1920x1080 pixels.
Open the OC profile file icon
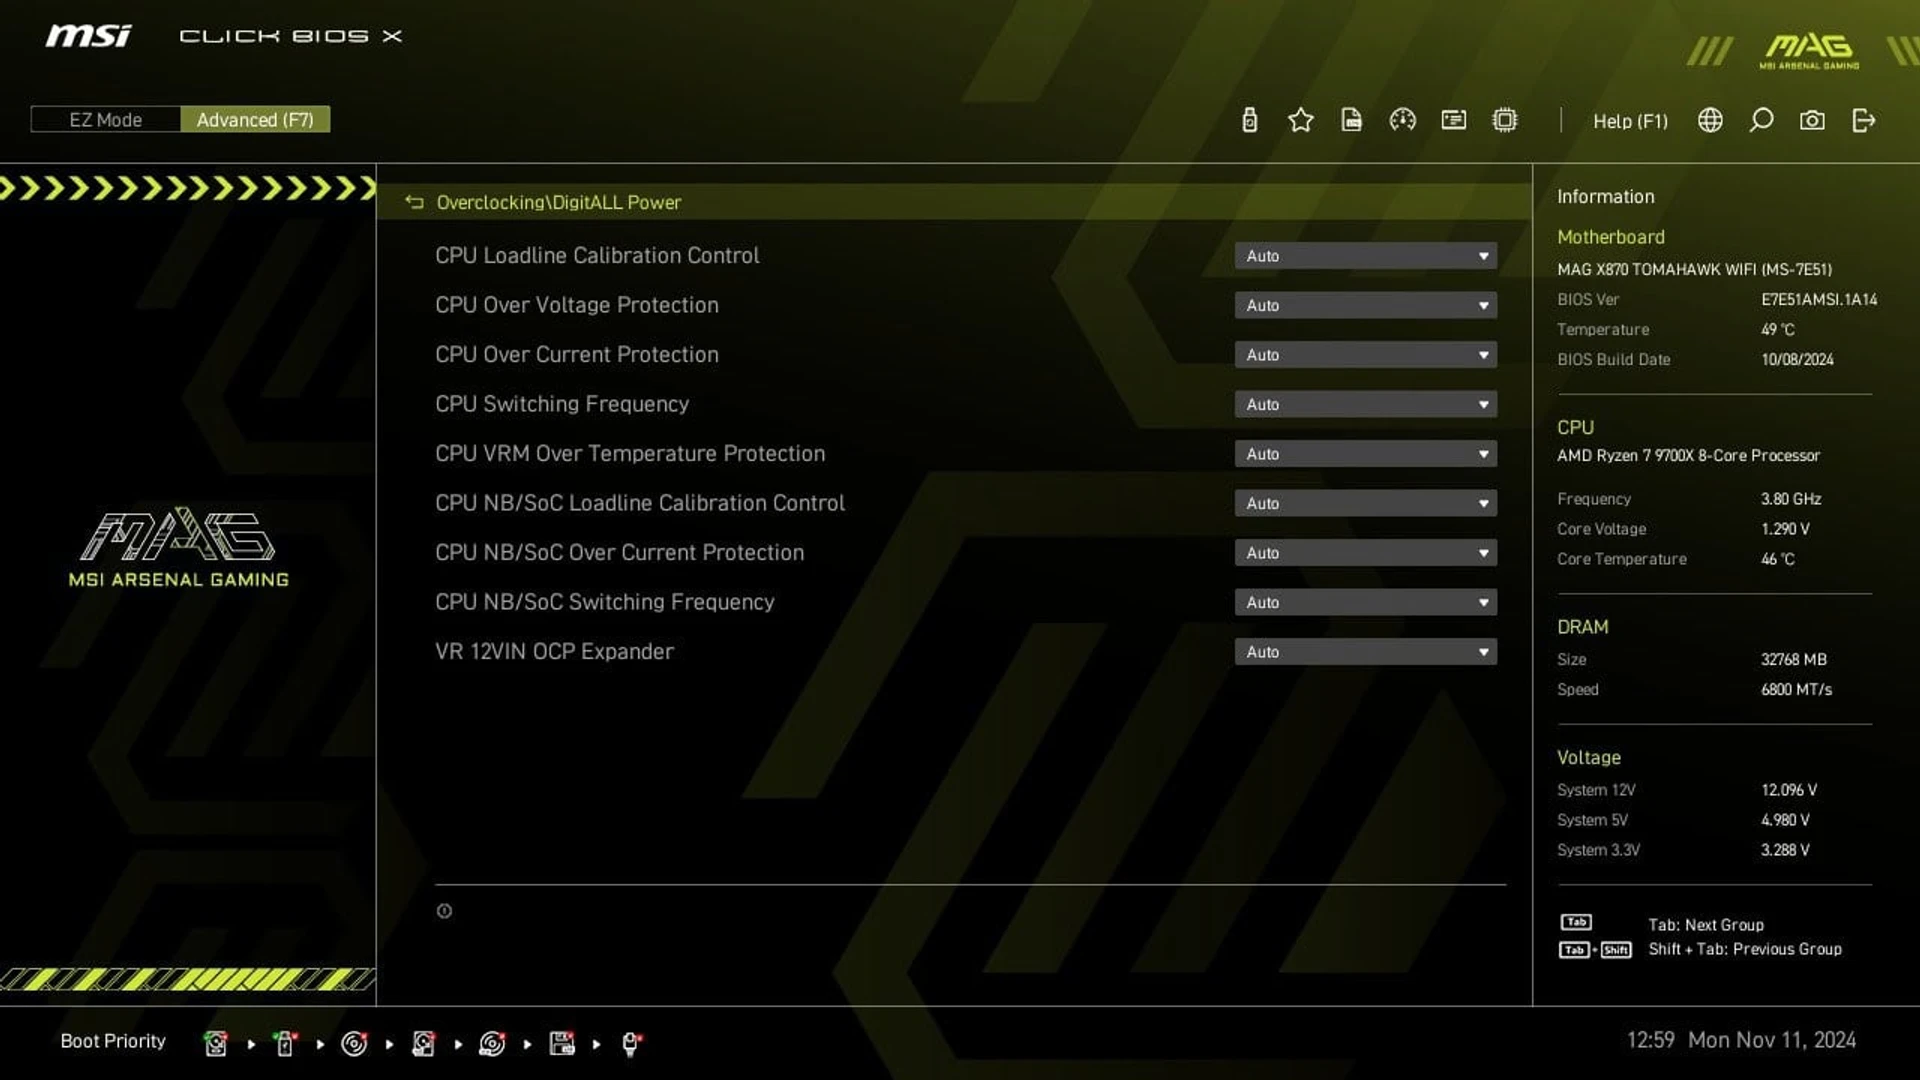pyautogui.click(x=1351, y=120)
